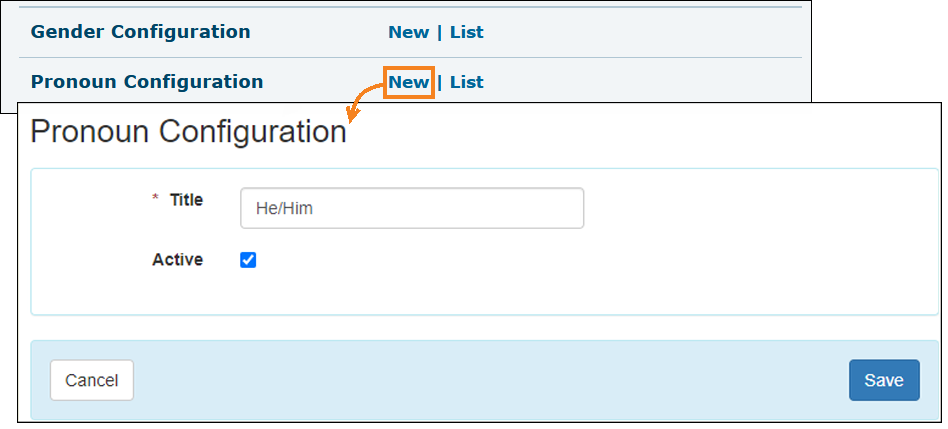Click New link for Gender Configuration
This screenshot has height=429, width=948.
coord(408,32)
